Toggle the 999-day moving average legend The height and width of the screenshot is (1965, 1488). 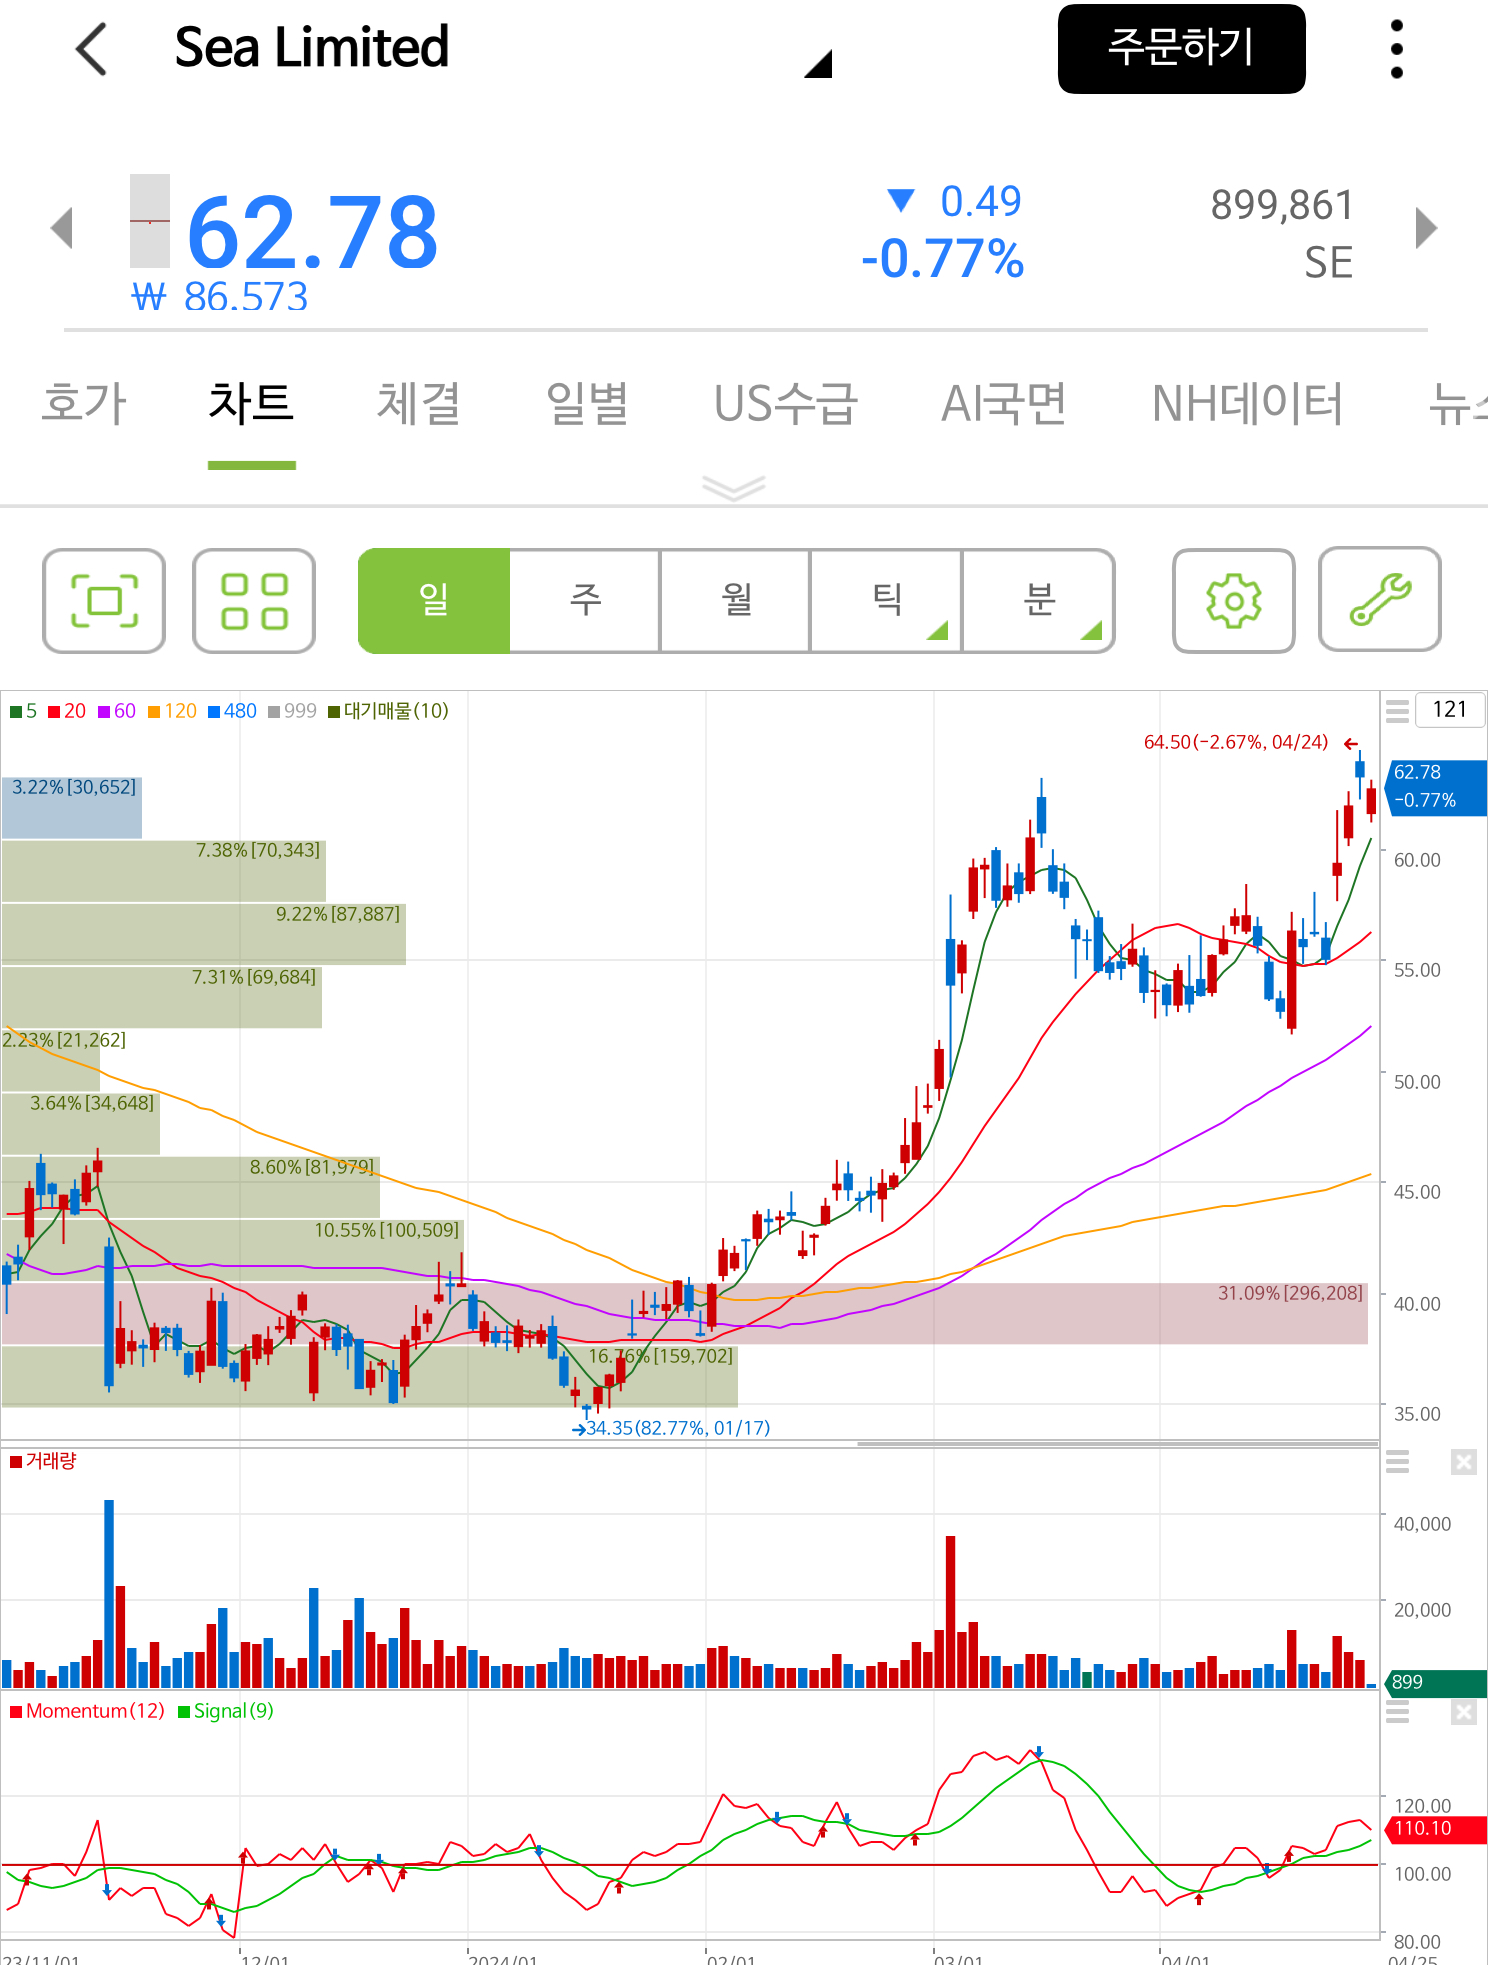coord(292,711)
